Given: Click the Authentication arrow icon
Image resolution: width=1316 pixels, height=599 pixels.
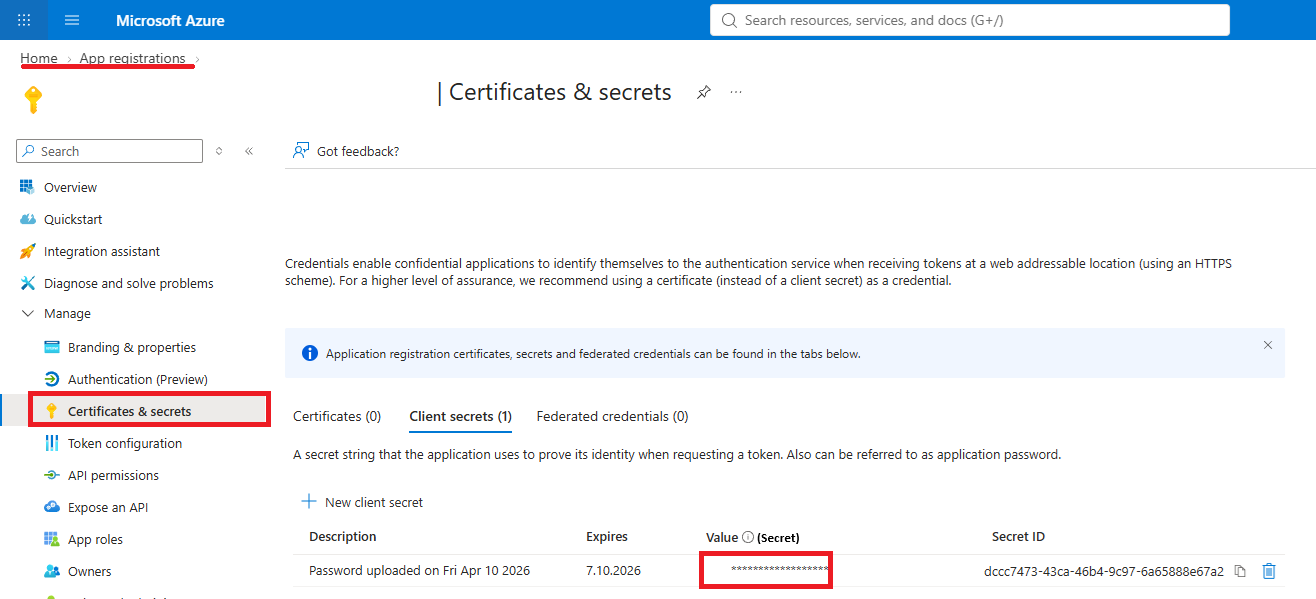Looking at the screenshot, I should 52,379.
